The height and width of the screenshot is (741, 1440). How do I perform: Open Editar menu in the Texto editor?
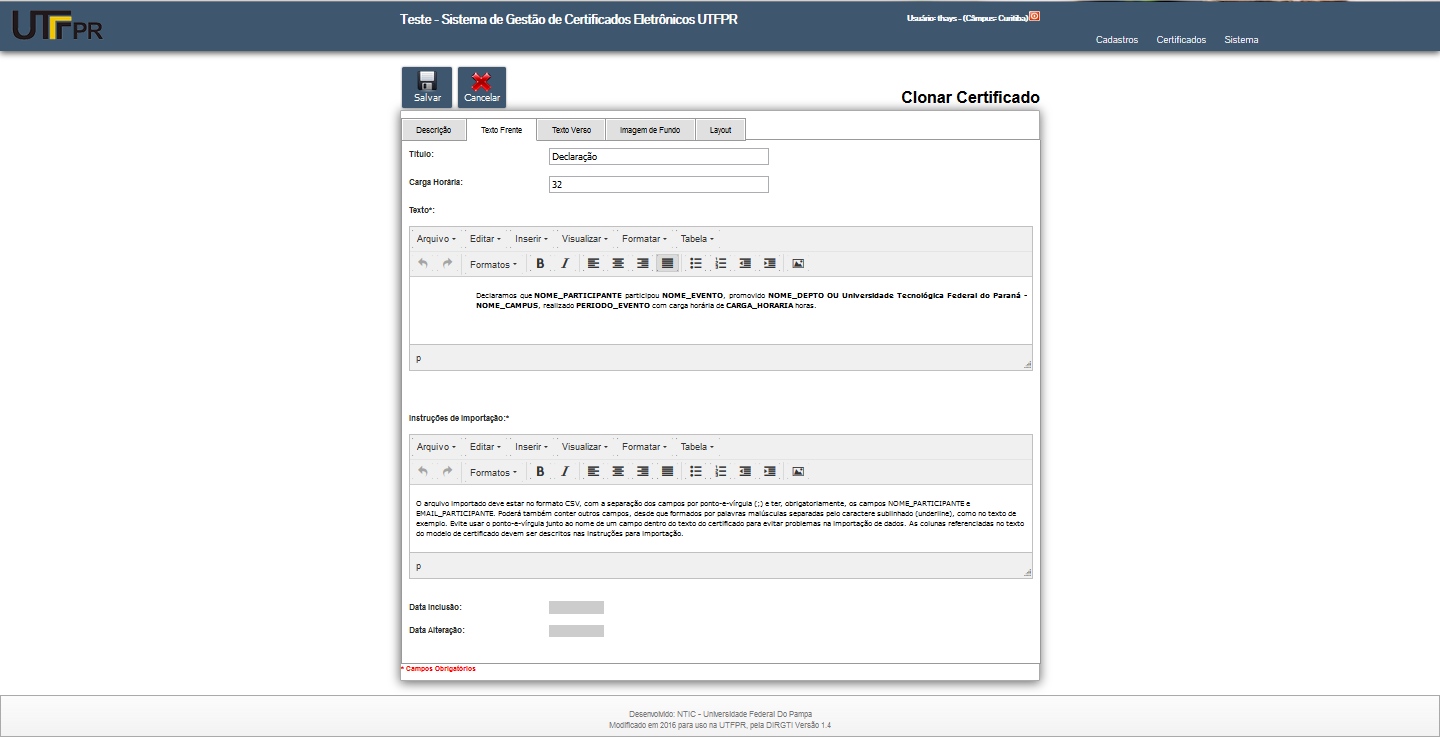(x=485, y=239)
